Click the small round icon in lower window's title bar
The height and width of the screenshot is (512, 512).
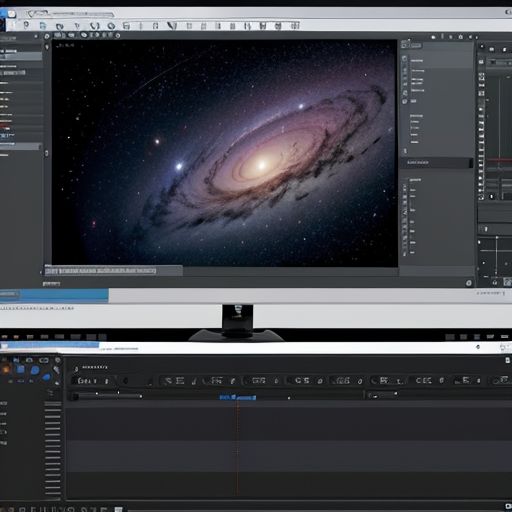[478, 347]
